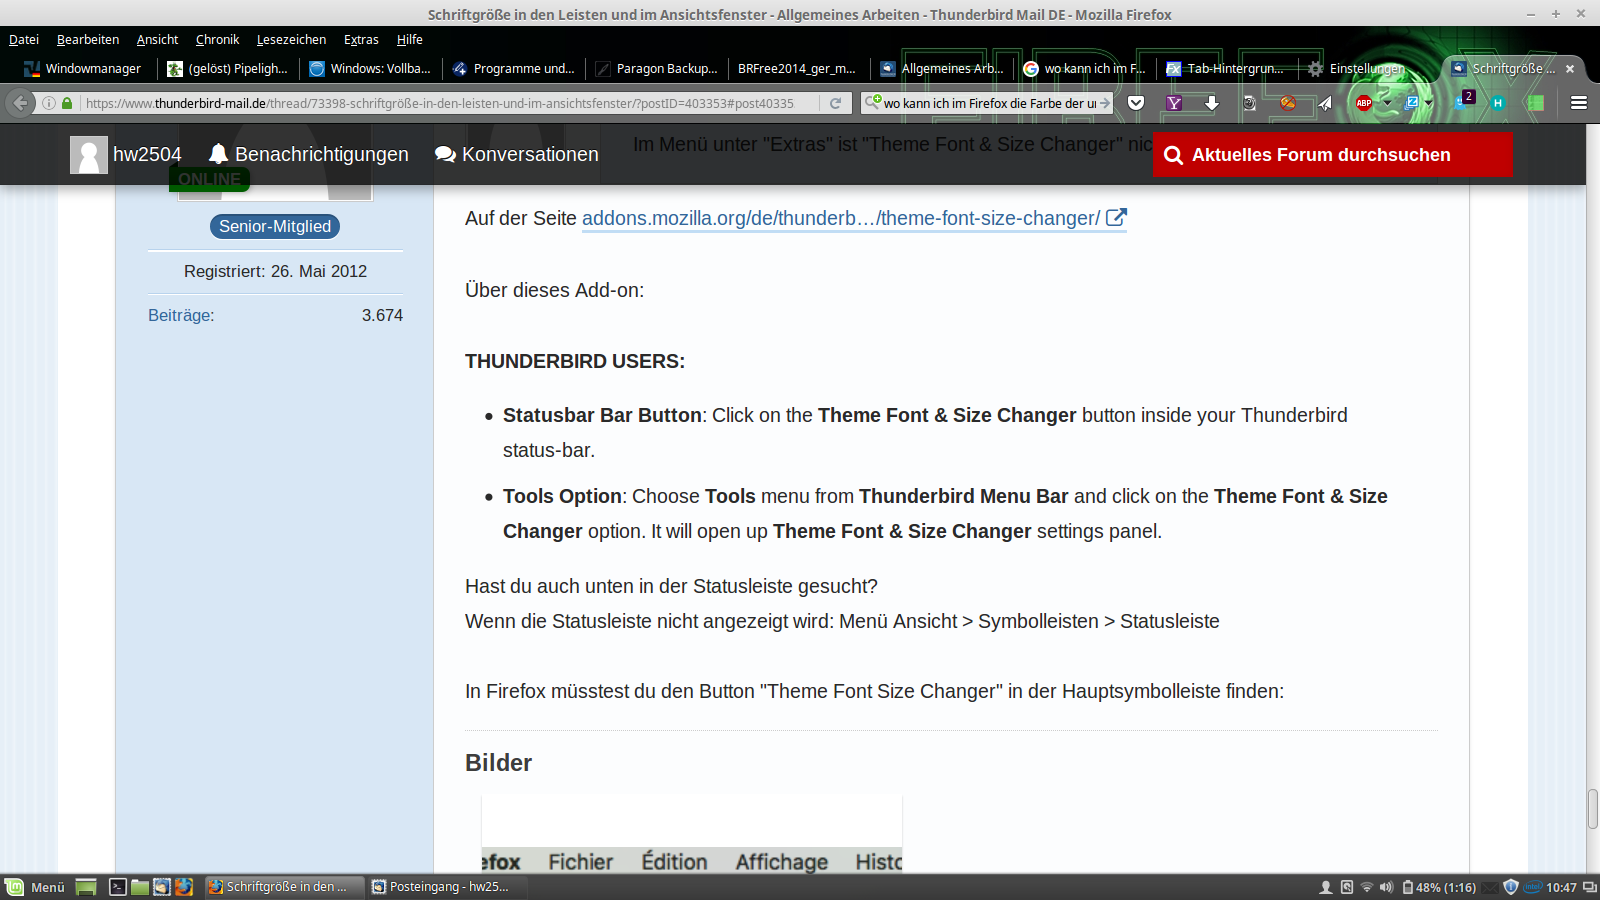Screen dimensions: 1600x900
Task: Click the update shield tray icon
Action: point(1511,887)
